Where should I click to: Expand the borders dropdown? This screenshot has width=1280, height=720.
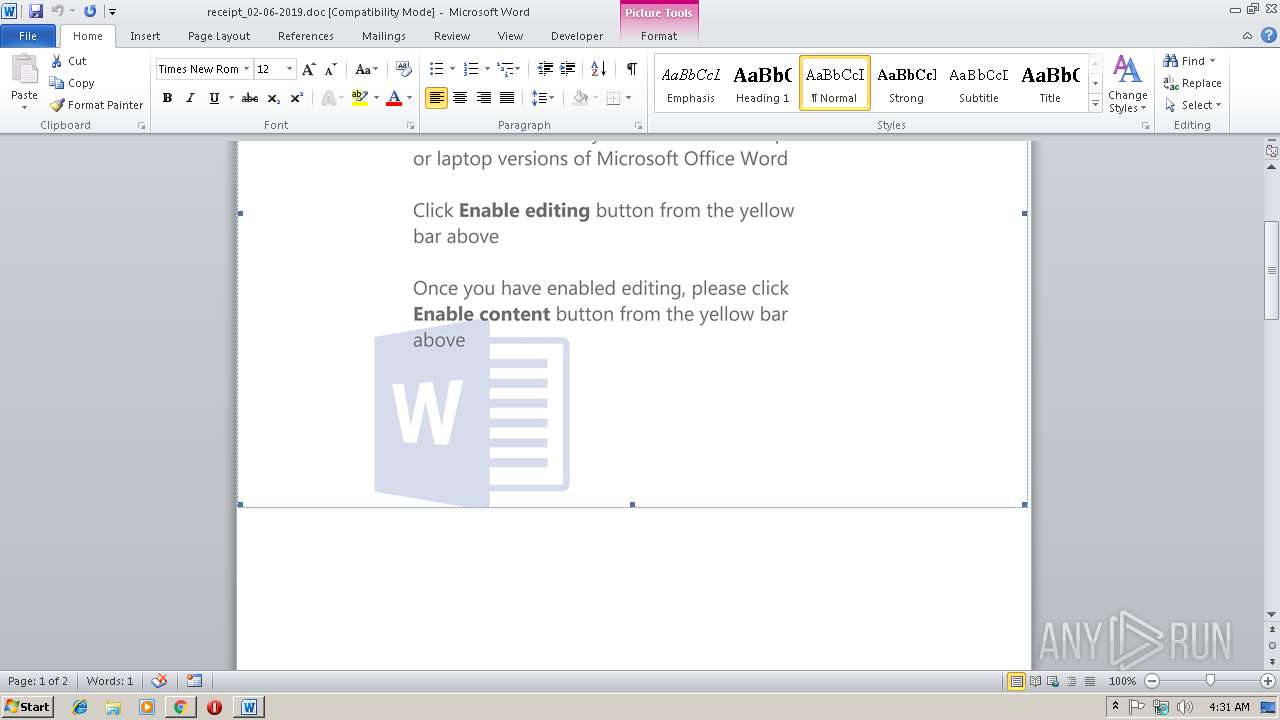pyautogui.click(x=628, y=98)
